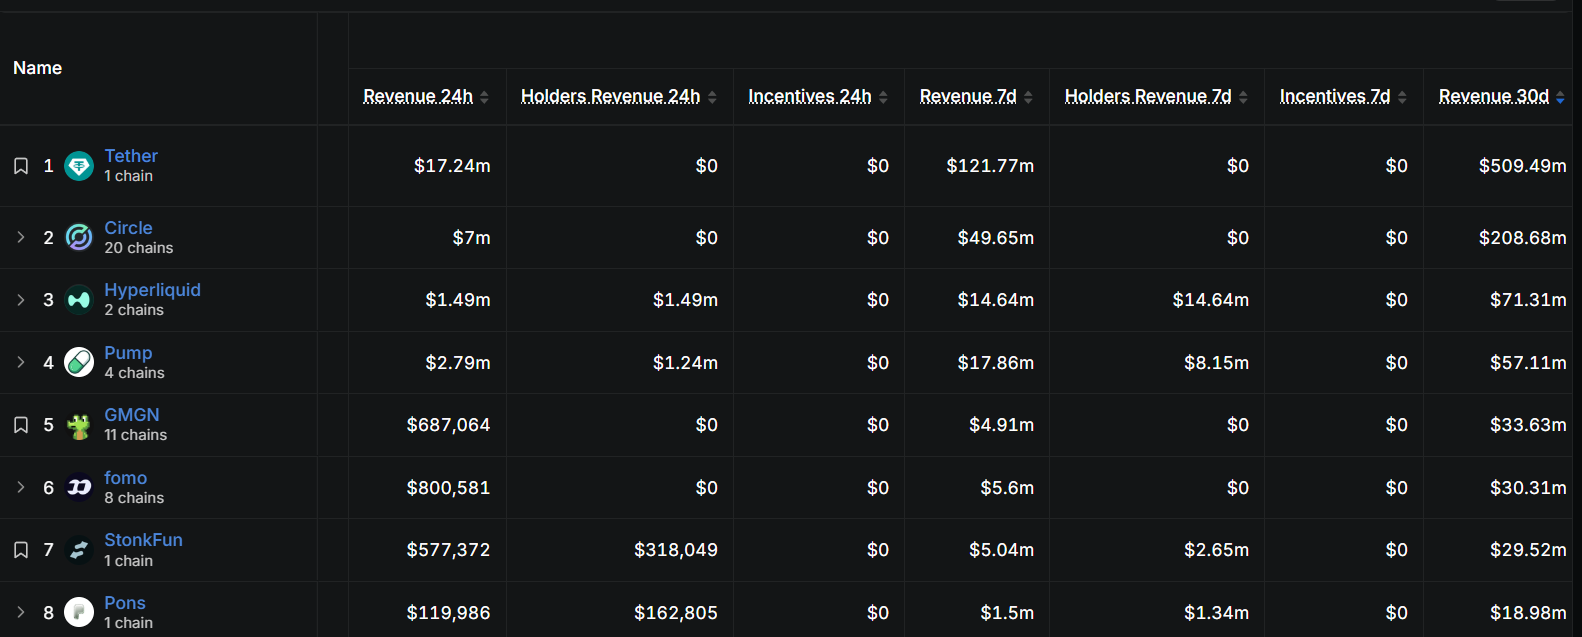Select Tether's $121.77m revenue 7d cell
Screen dimensions: 1582x637
[990, 166]
